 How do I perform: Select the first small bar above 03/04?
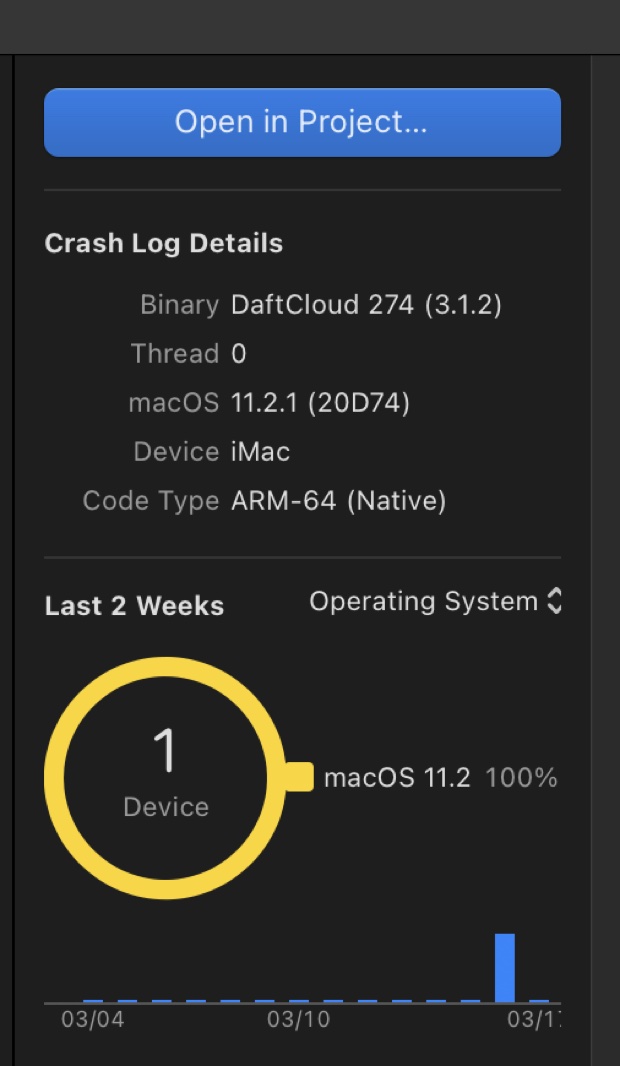pyautogui.click(x=93, y=1000)
